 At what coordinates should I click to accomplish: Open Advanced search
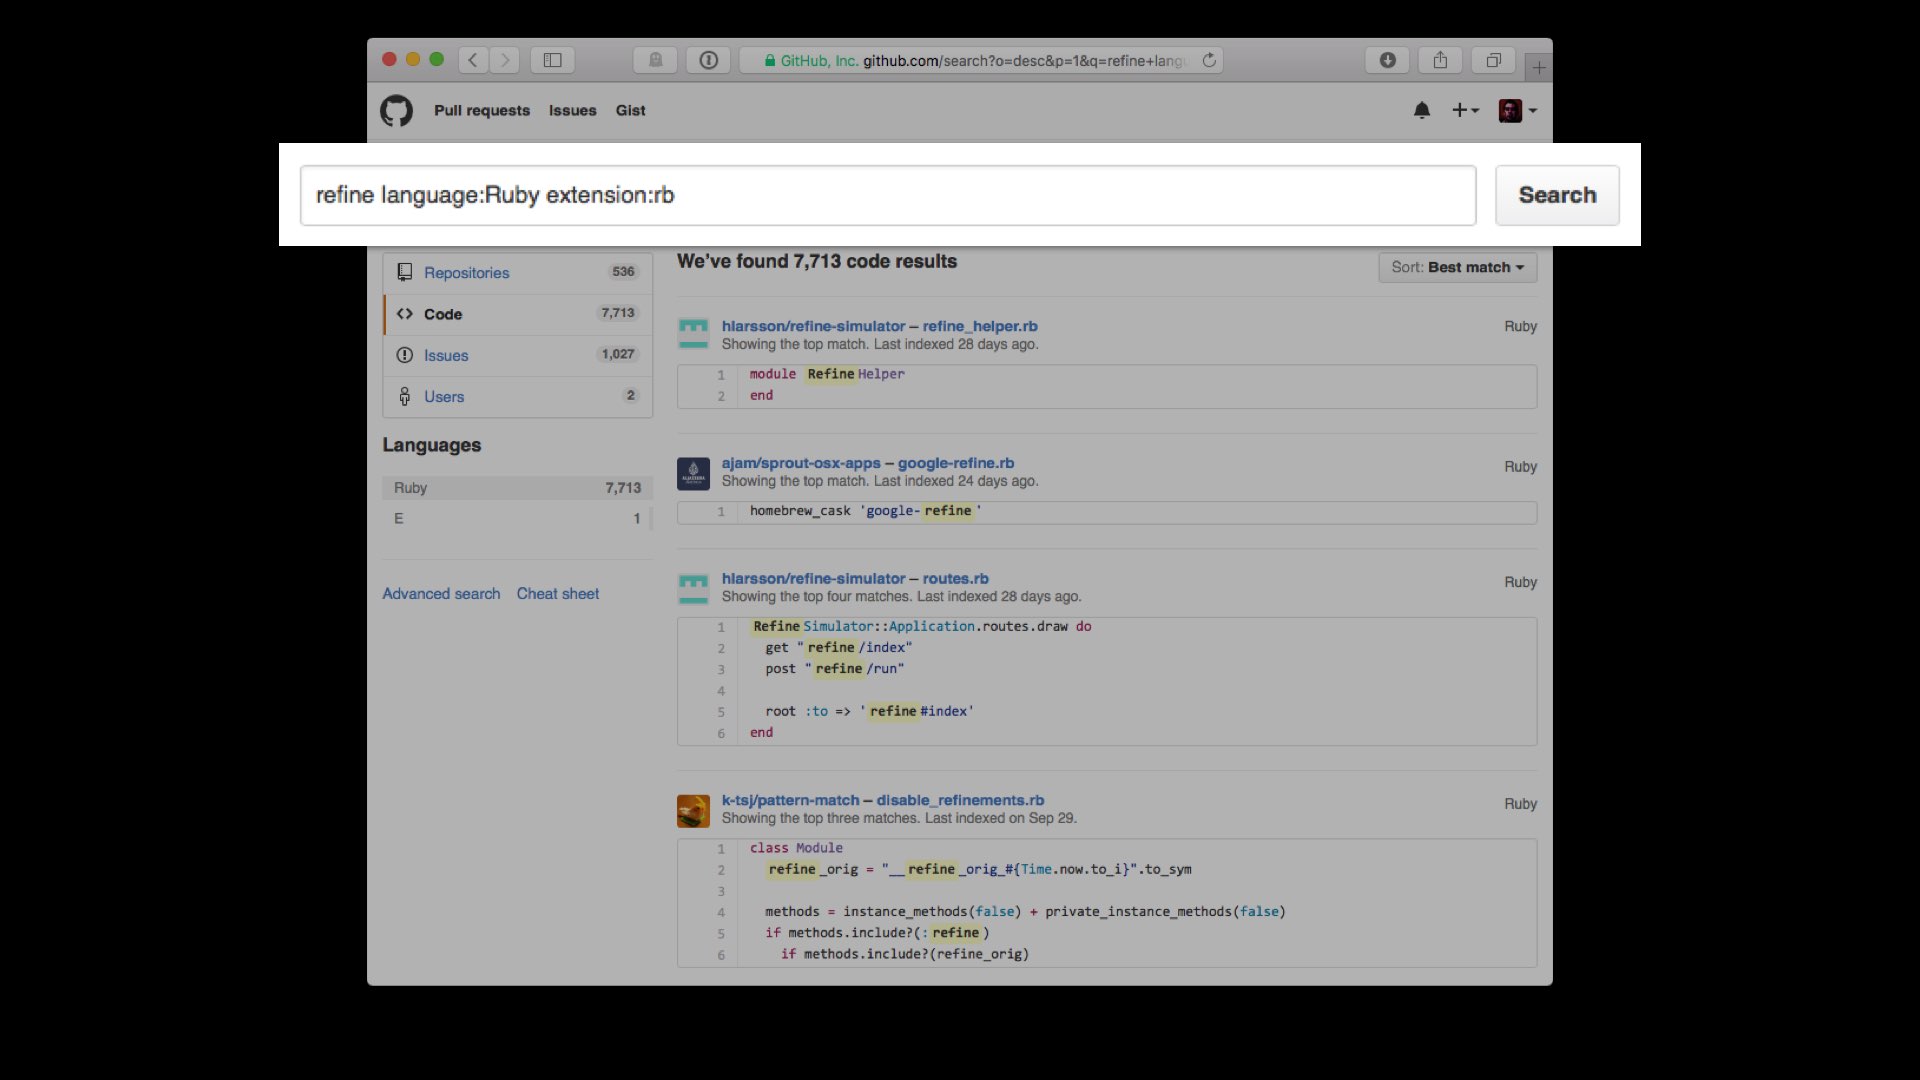click(x=441, y=593)
